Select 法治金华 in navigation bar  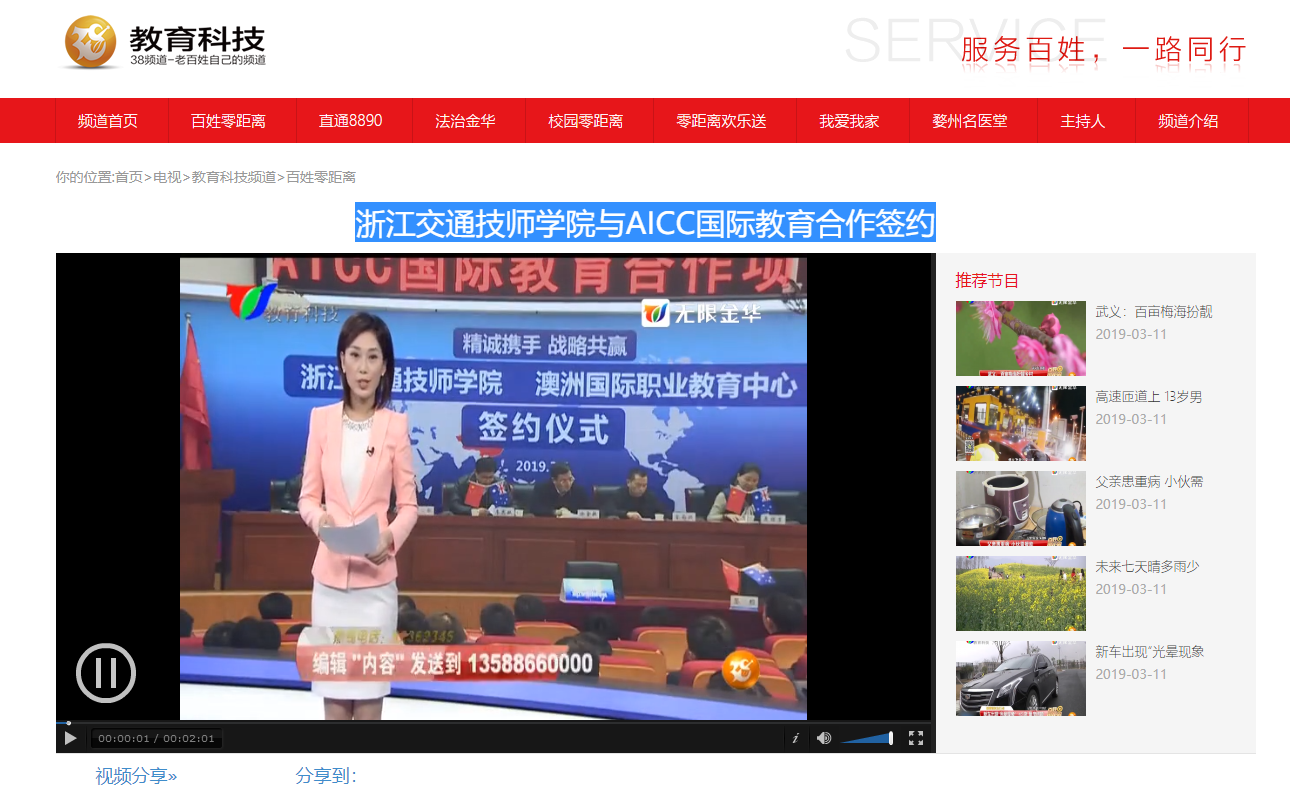click(x=465, y=121)
